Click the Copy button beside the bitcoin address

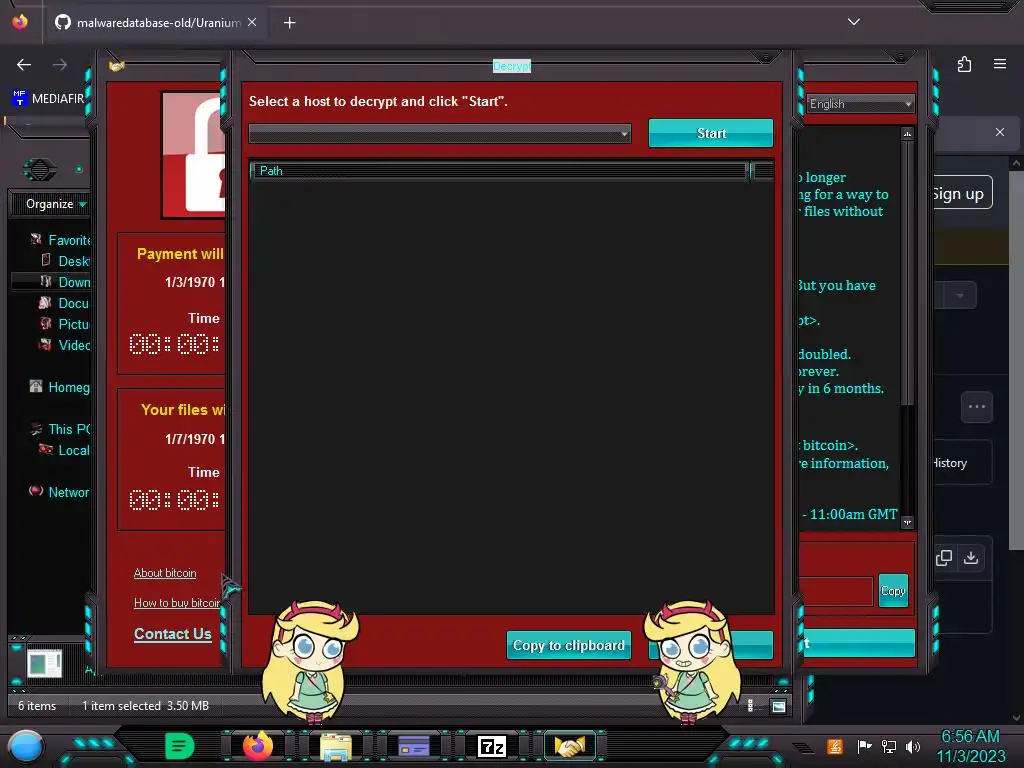(x=893, y=590)
